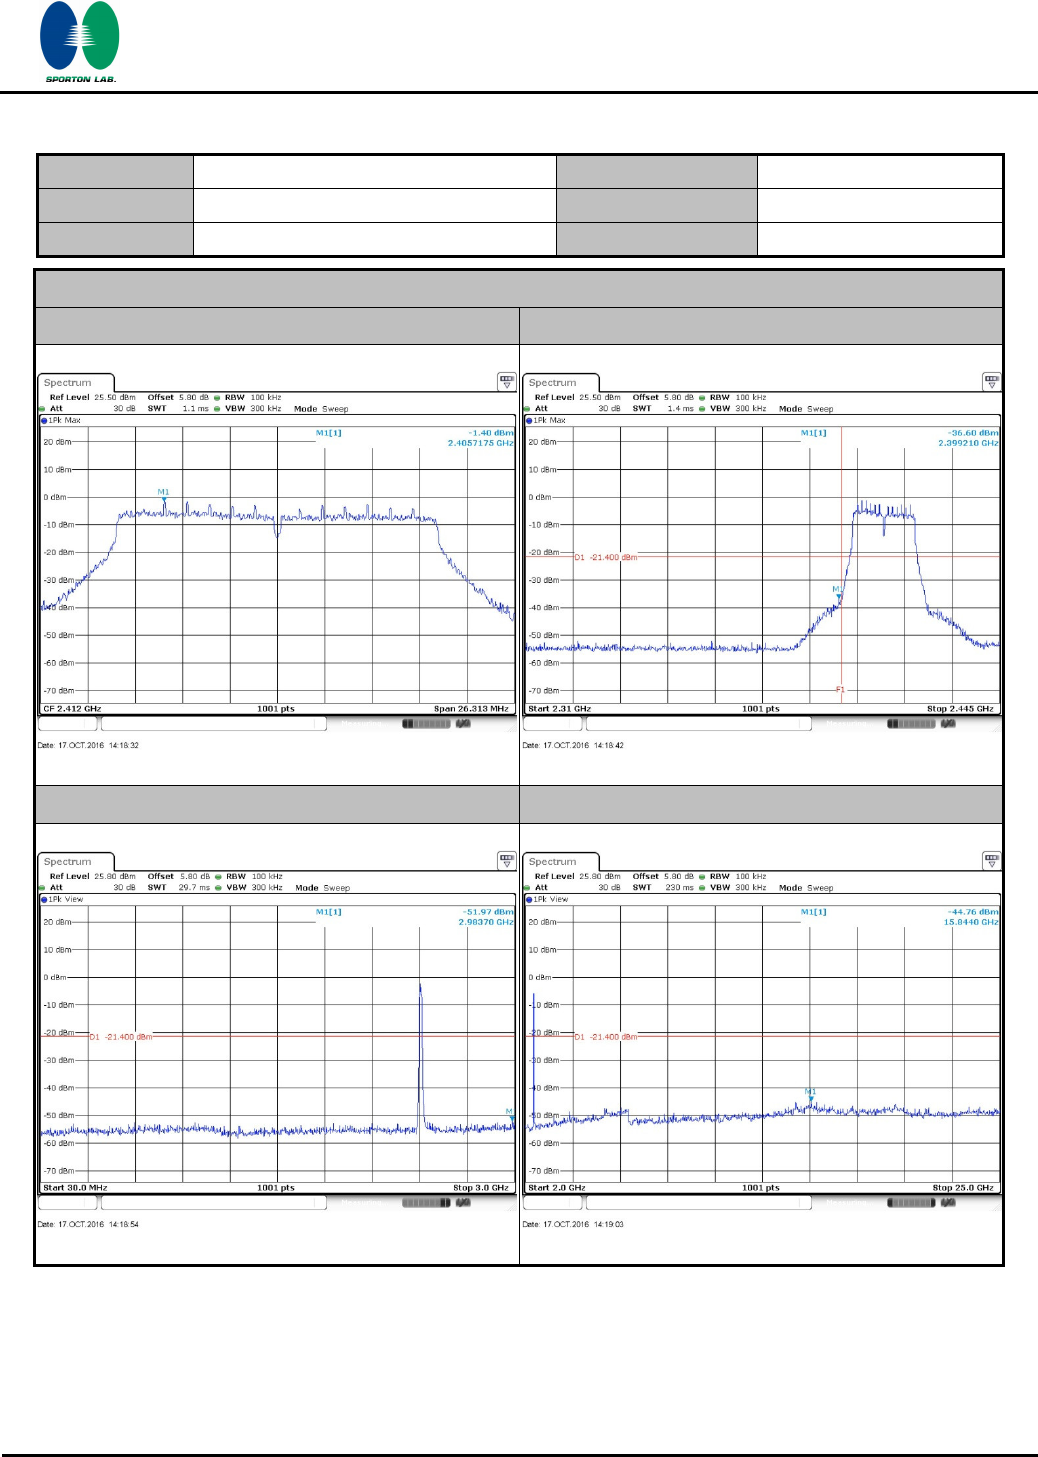The height and width of the screenshot is (1457, 1038).
Task: Click the Stop 2.445 GHz label
Action: [x=960, y=709]
